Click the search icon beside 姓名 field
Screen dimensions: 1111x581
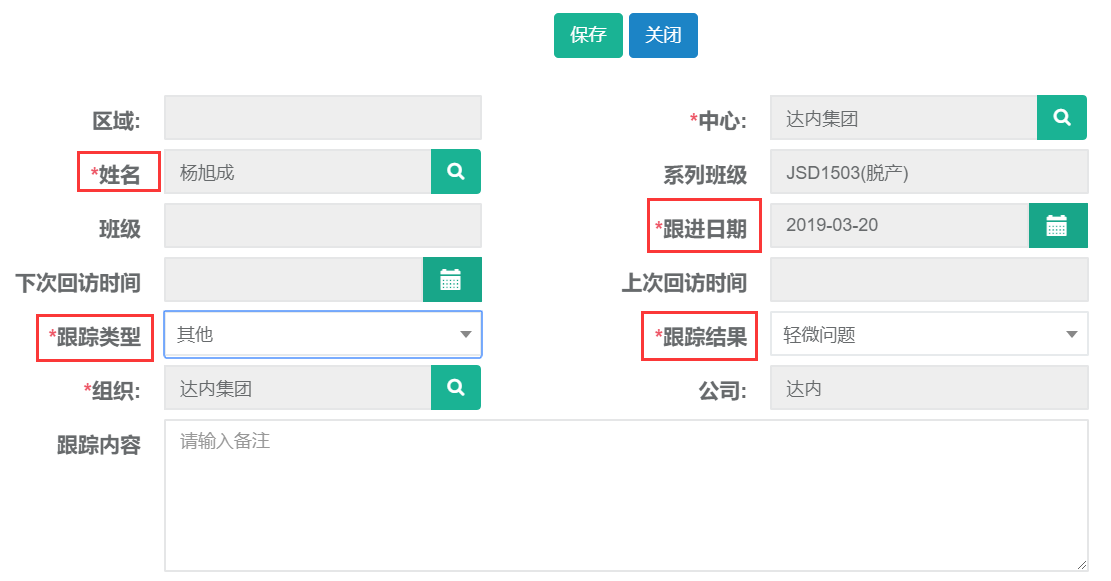456,172
